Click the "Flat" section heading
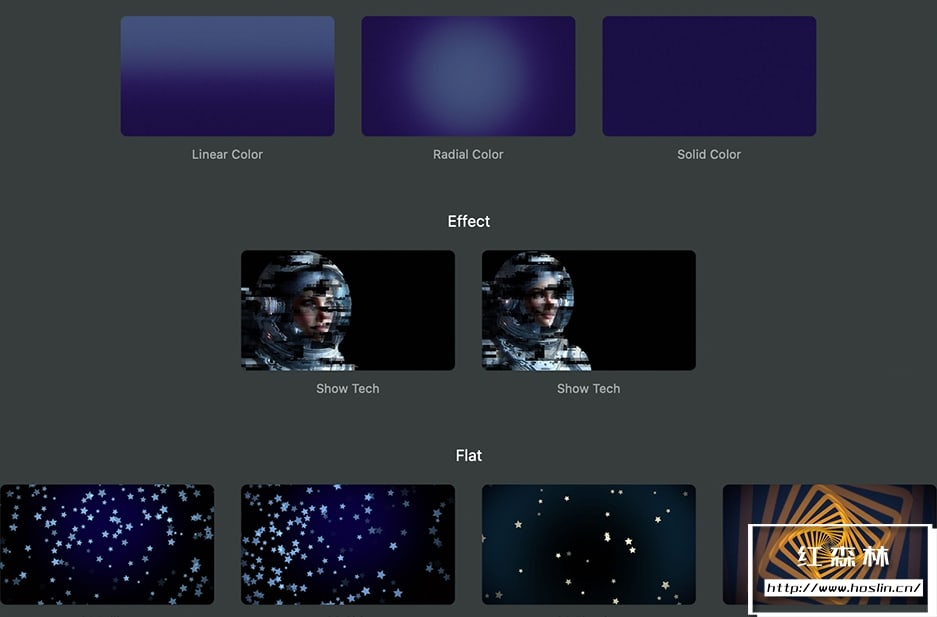Screen dimensions: 937x617 468,456
